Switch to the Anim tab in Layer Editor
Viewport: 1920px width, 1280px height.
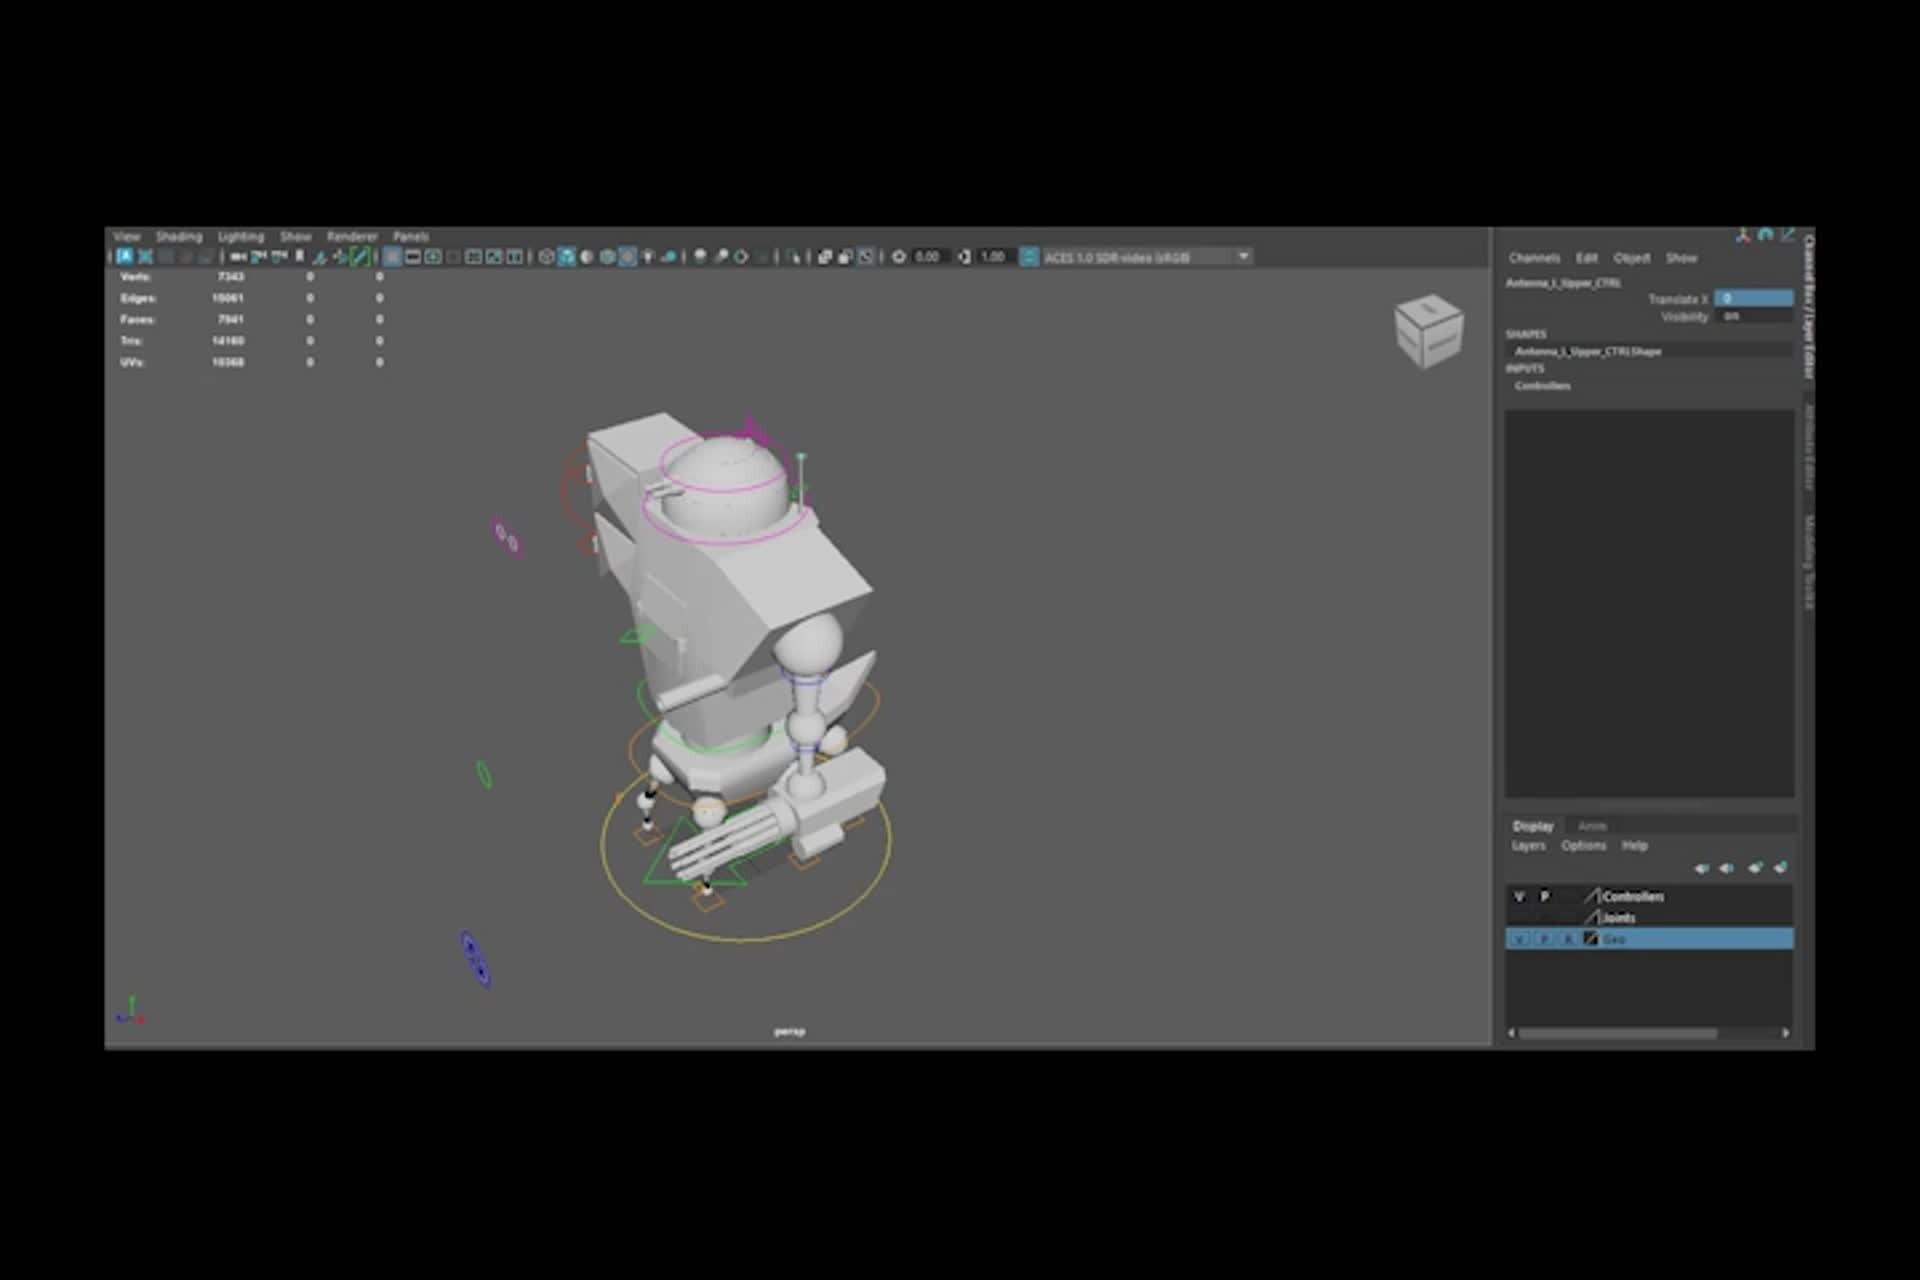coord(1592,826)
